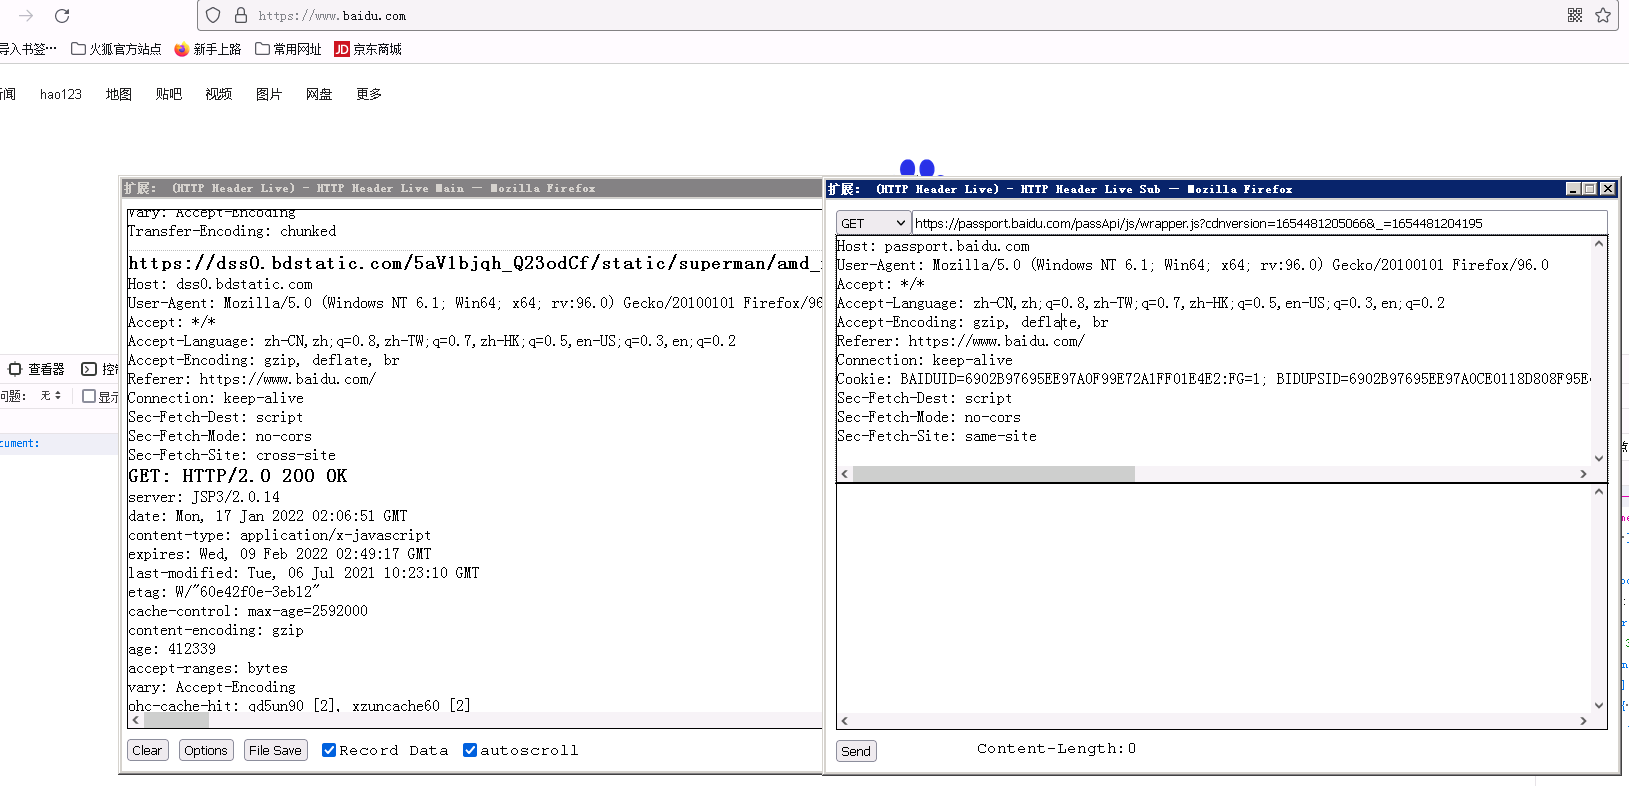1629x786 pixels.
Task: Click right arrow of response body scrollbar
Action: point(1583,721)
